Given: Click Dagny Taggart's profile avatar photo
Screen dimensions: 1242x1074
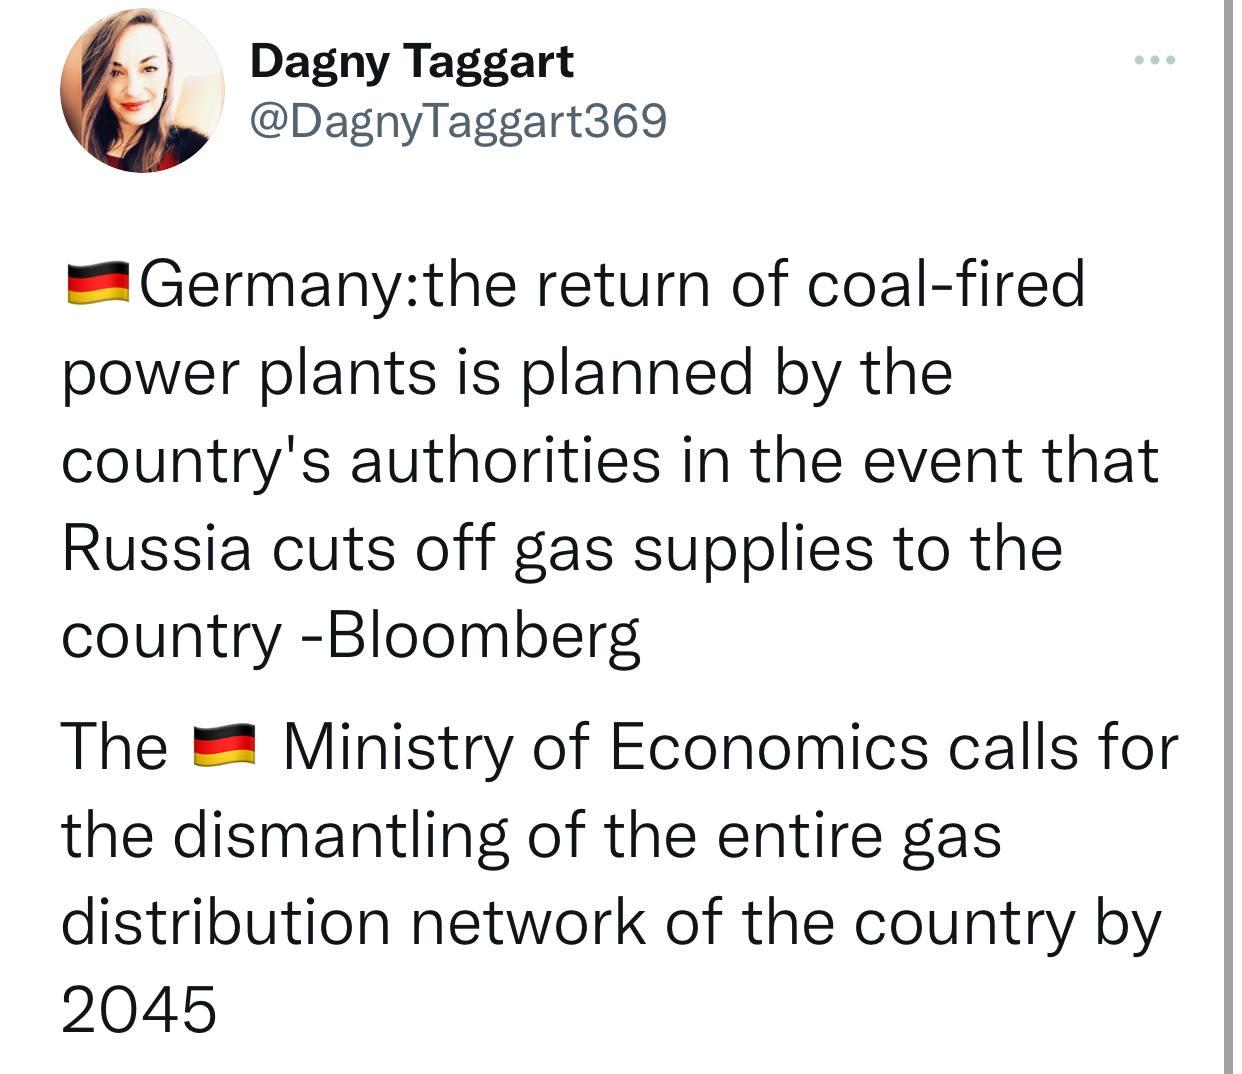Looking at the screenshot, I should 142,90.
